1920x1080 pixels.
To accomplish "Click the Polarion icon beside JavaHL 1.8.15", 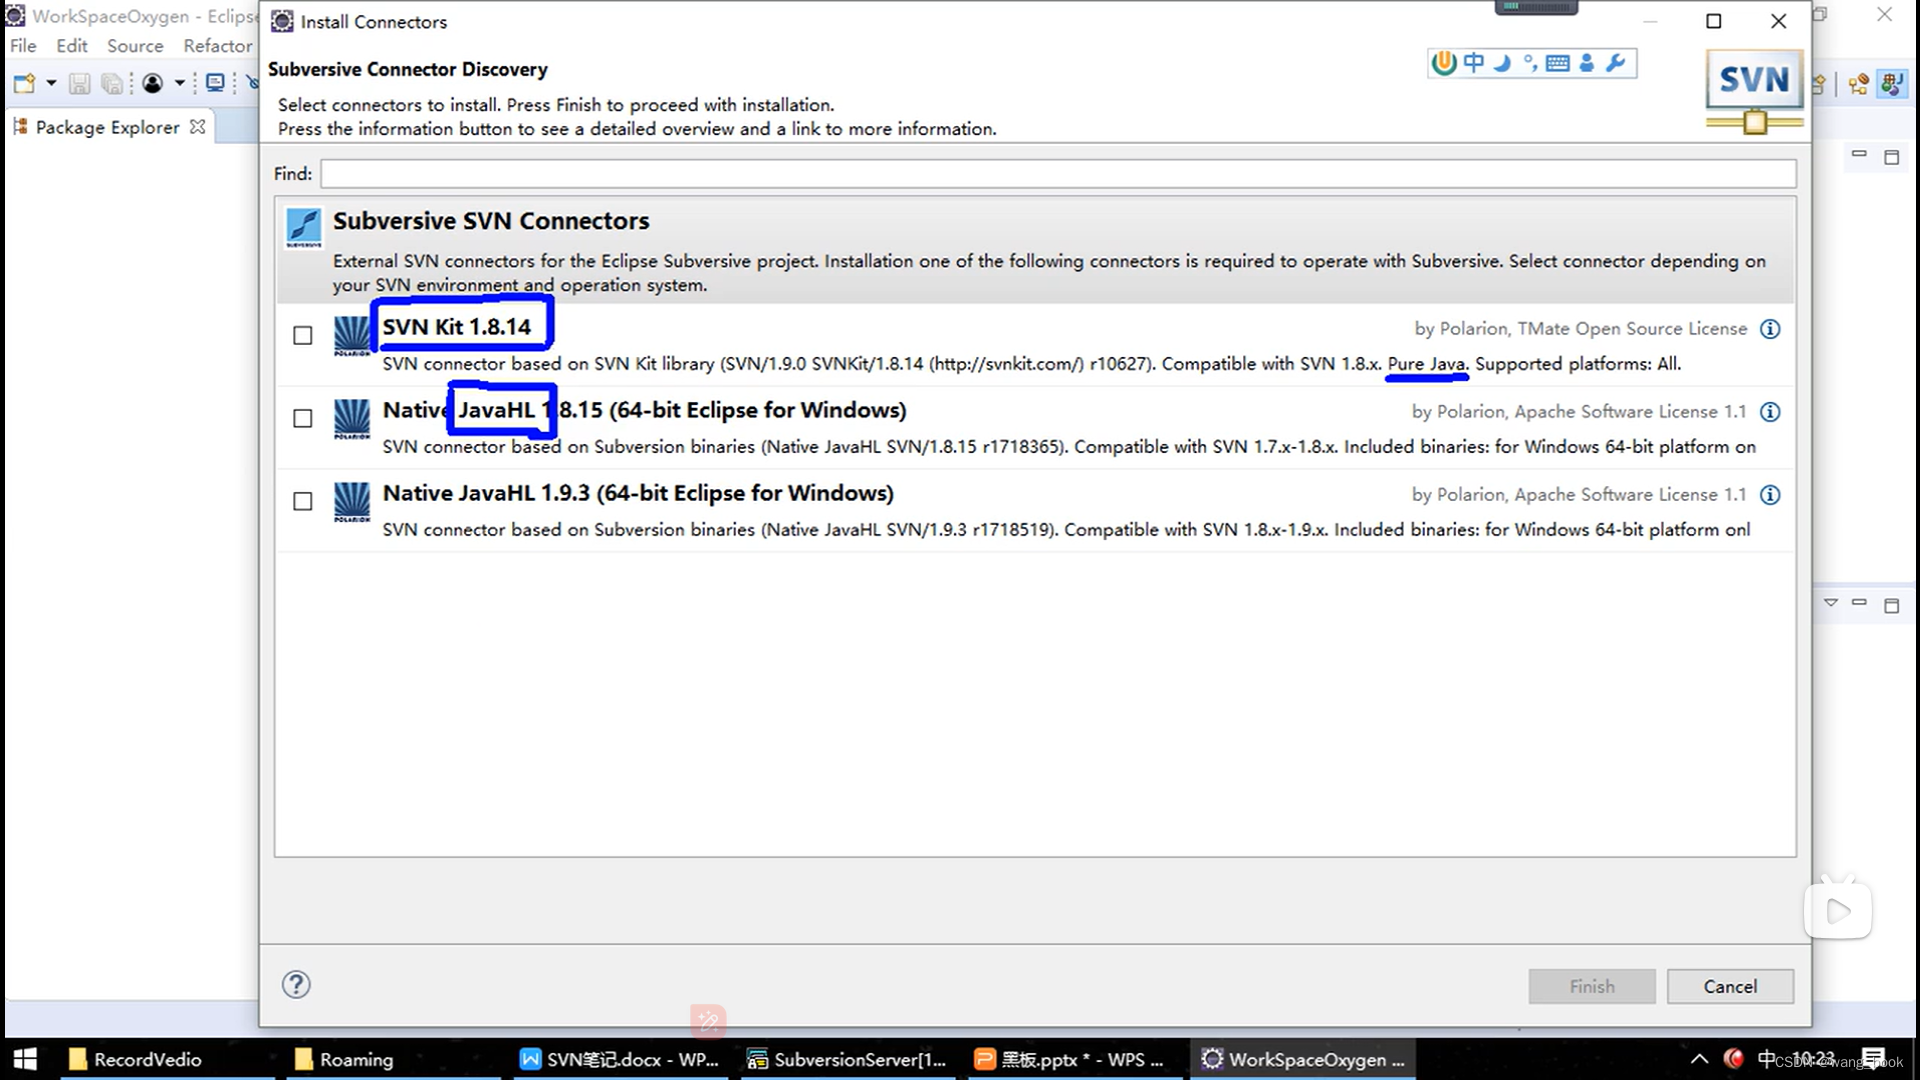I will point(351,419).
